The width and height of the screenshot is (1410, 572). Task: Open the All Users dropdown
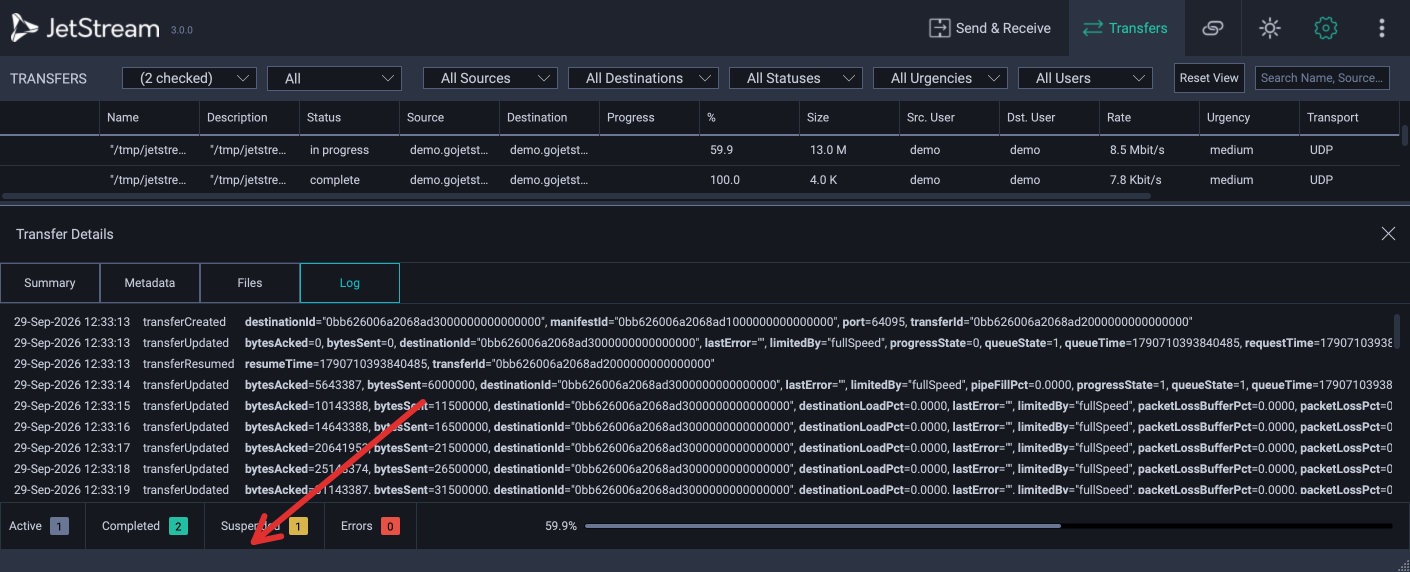tap(1085, 78)
